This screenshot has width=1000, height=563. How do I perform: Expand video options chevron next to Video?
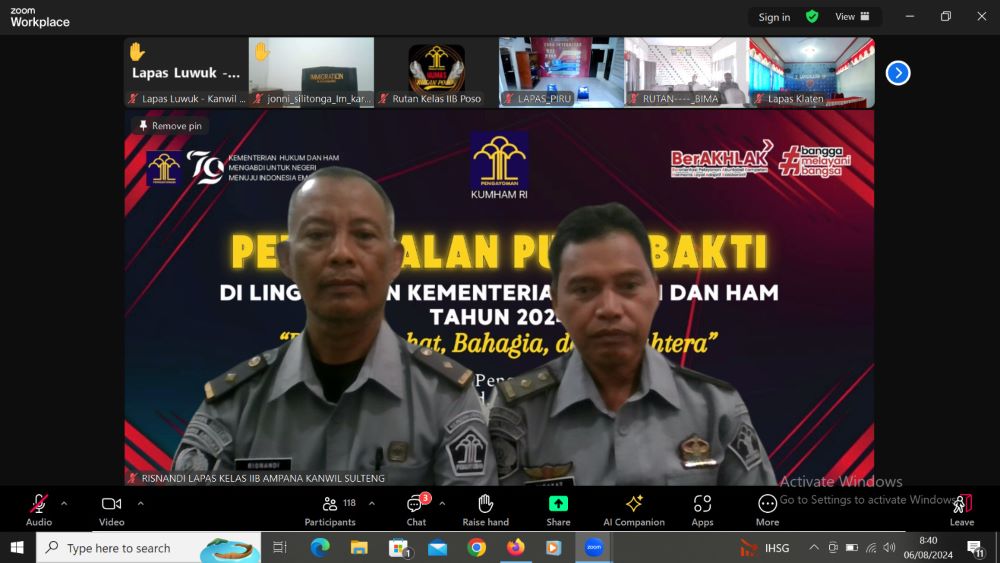(140, 503)
